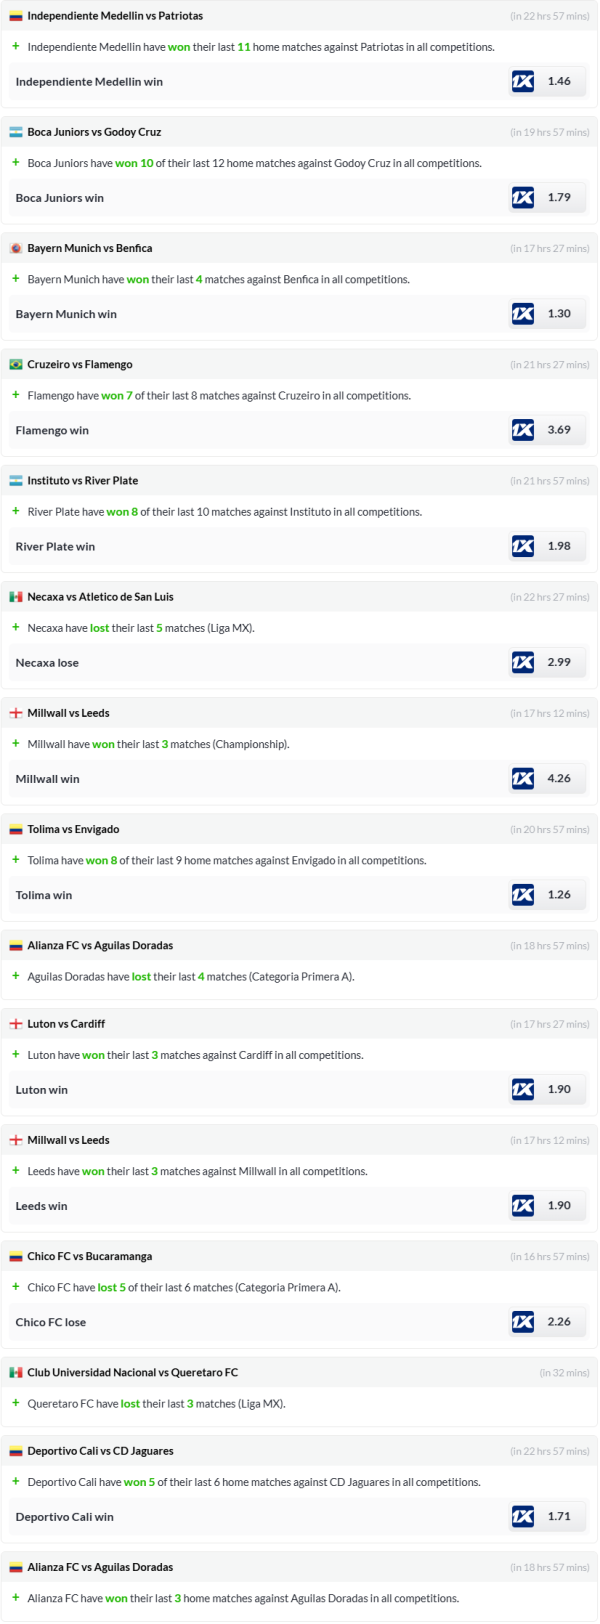Open the Boca Juniors vs Godoy Cruz match
This screenshot has height=1624, width=600.
[x=94, y=132]
